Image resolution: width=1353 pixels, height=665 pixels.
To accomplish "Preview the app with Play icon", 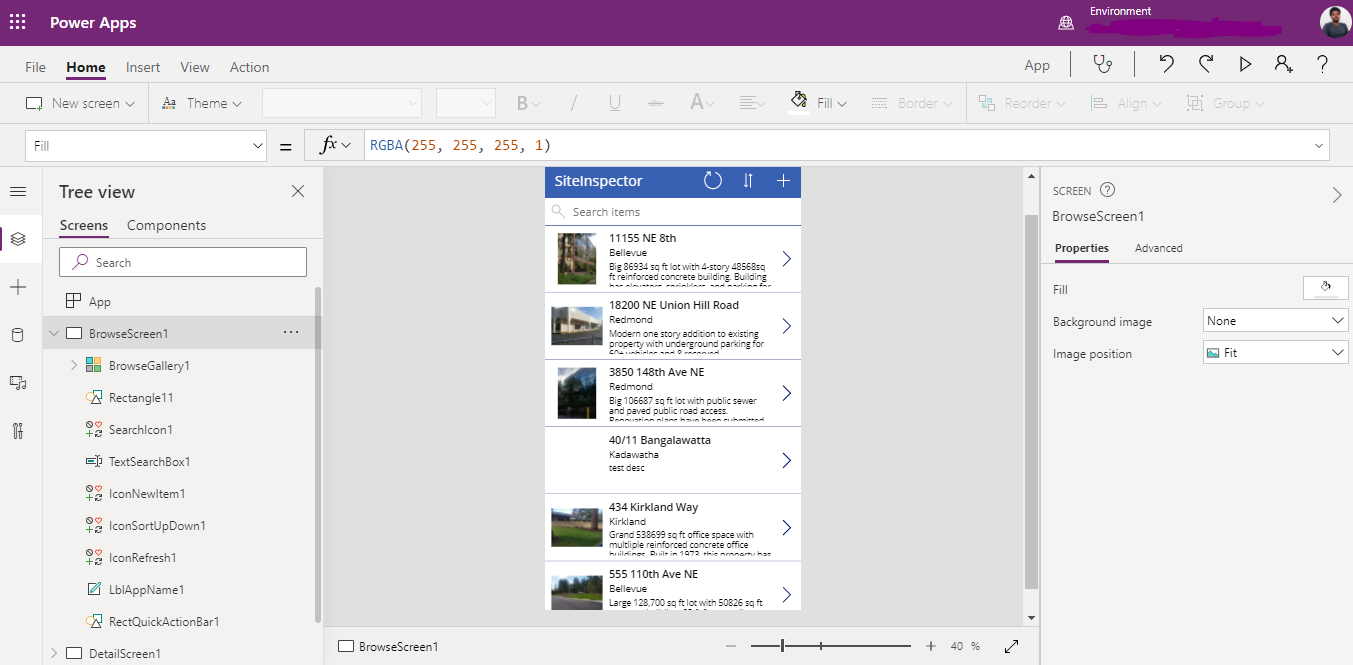I will pyautogui.click(x=1245, y=64).
